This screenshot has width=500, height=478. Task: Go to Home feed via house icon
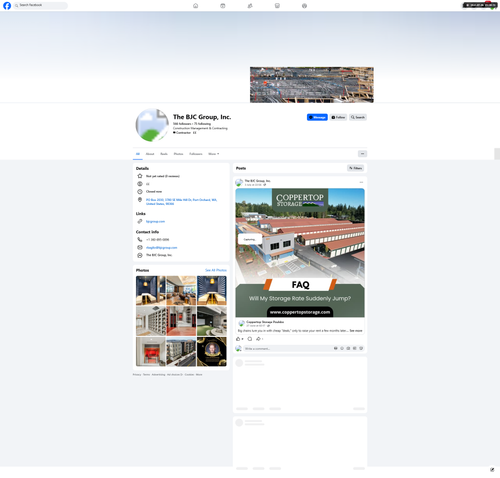[196, 6]
